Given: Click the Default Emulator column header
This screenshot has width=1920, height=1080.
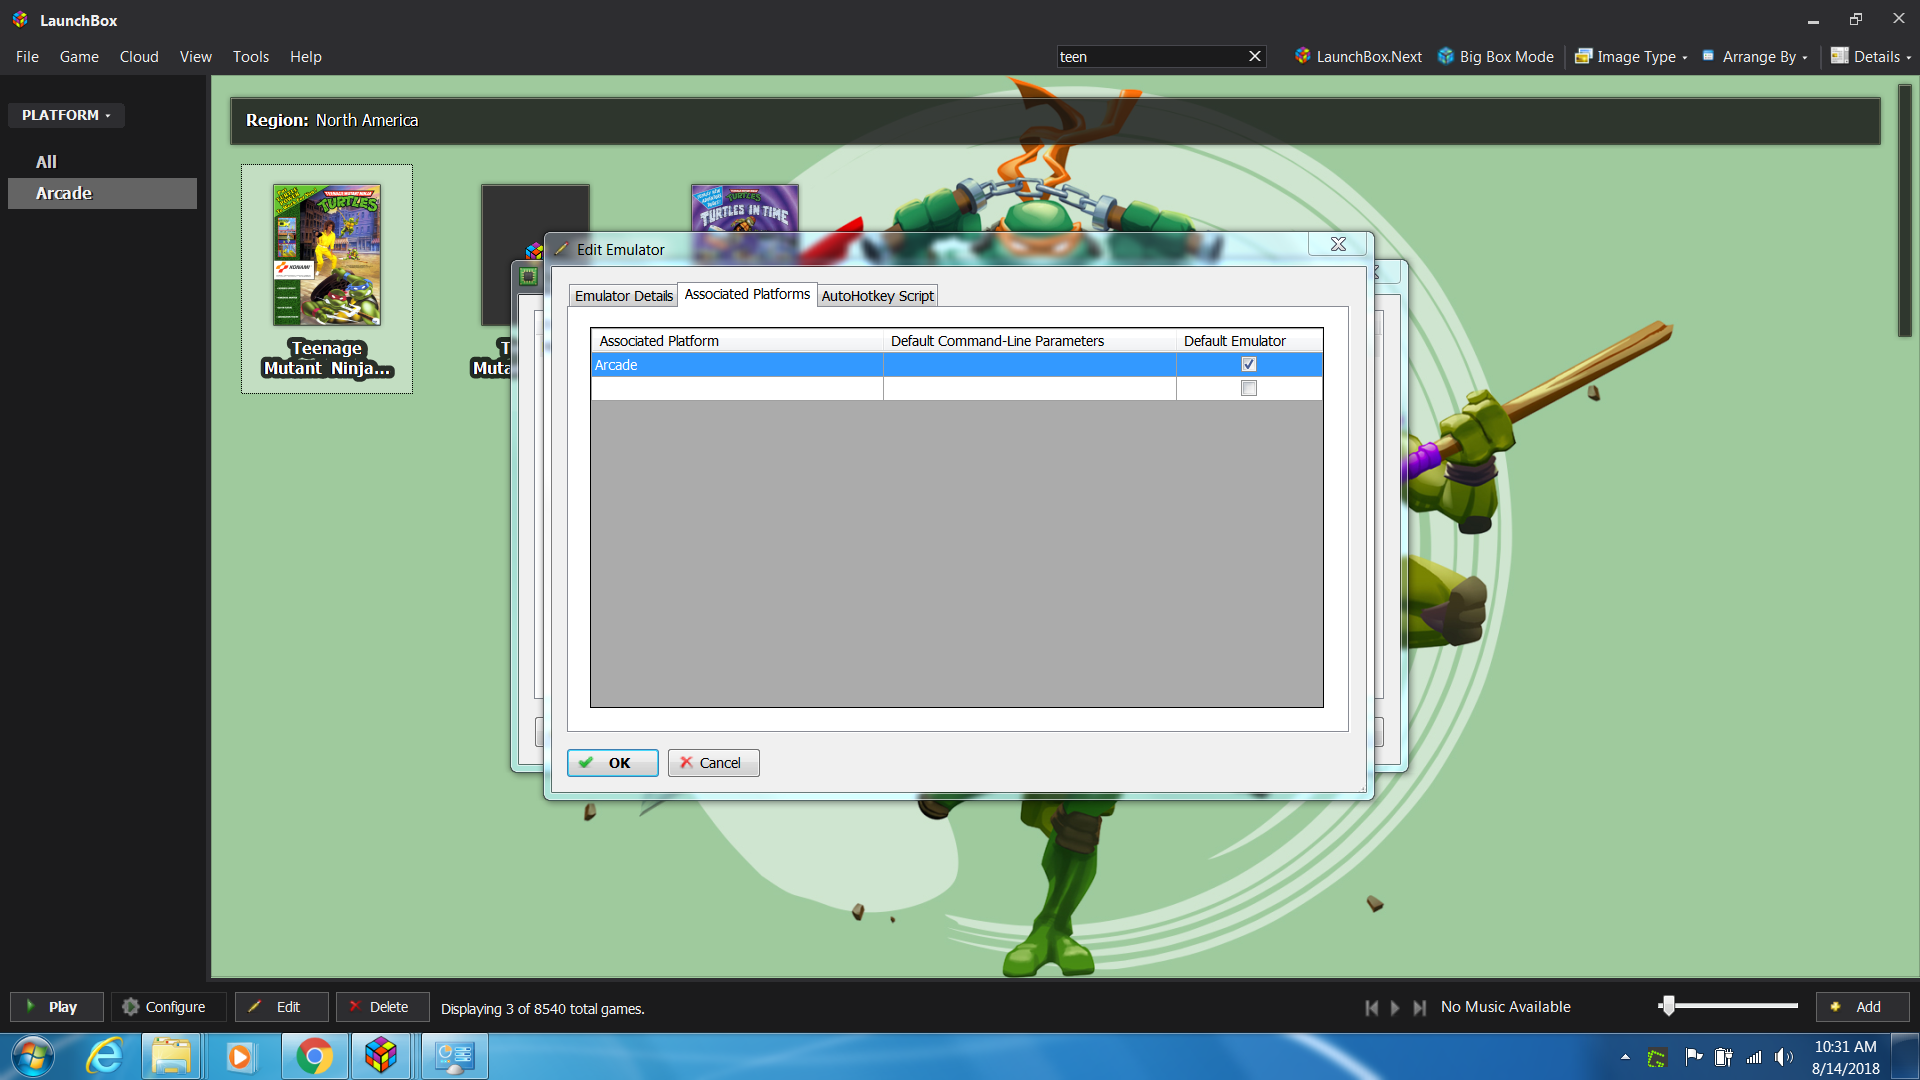Looking at the screenshot, I should pos(1249,341).
